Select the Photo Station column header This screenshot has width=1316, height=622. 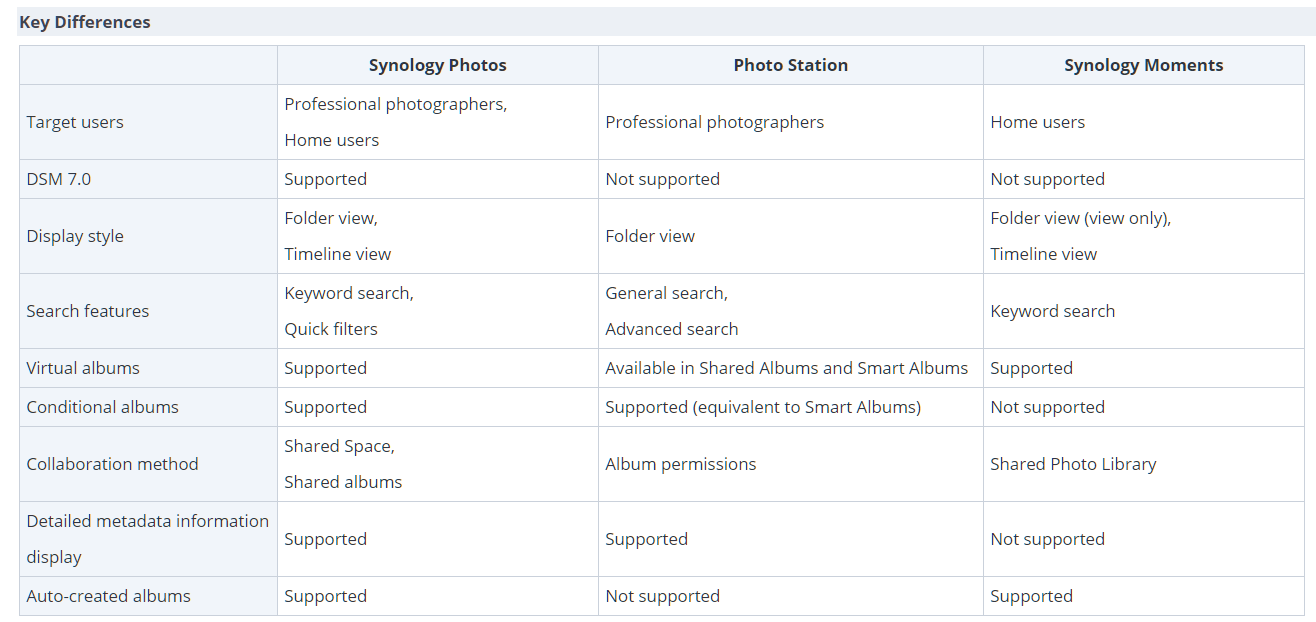point(790,65)
